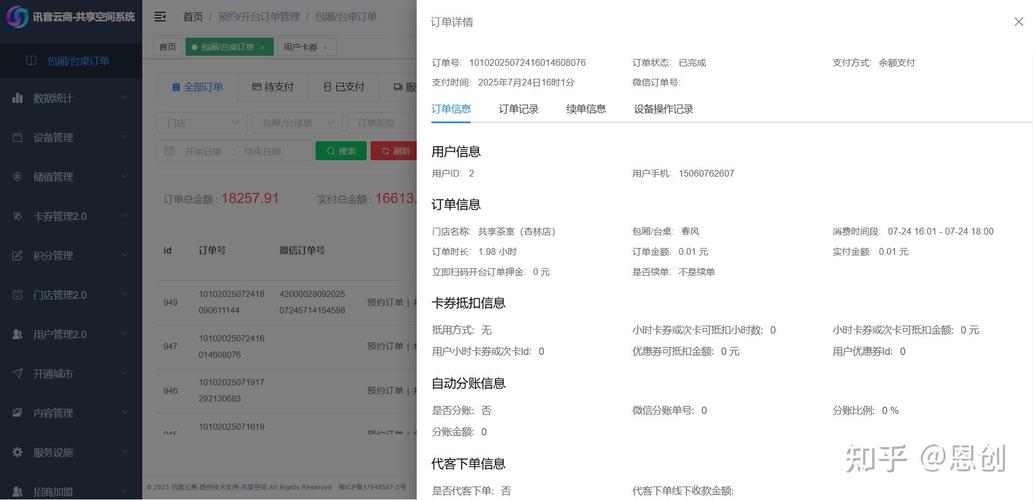Open 包厢/台桌订单 in the sidebar
The image size is (1033, 500).
pos(70,61)
